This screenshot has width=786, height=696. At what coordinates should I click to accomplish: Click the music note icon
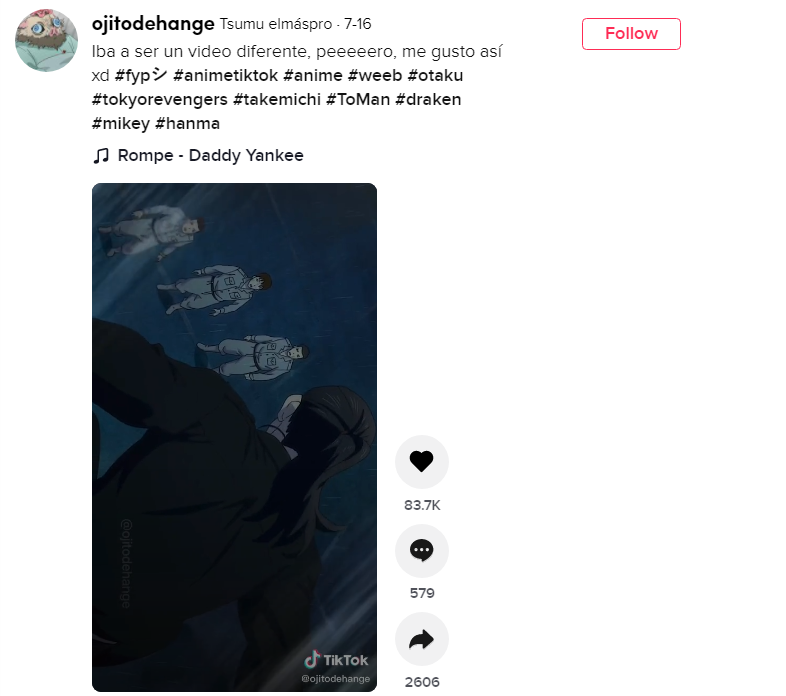(101, 155)
